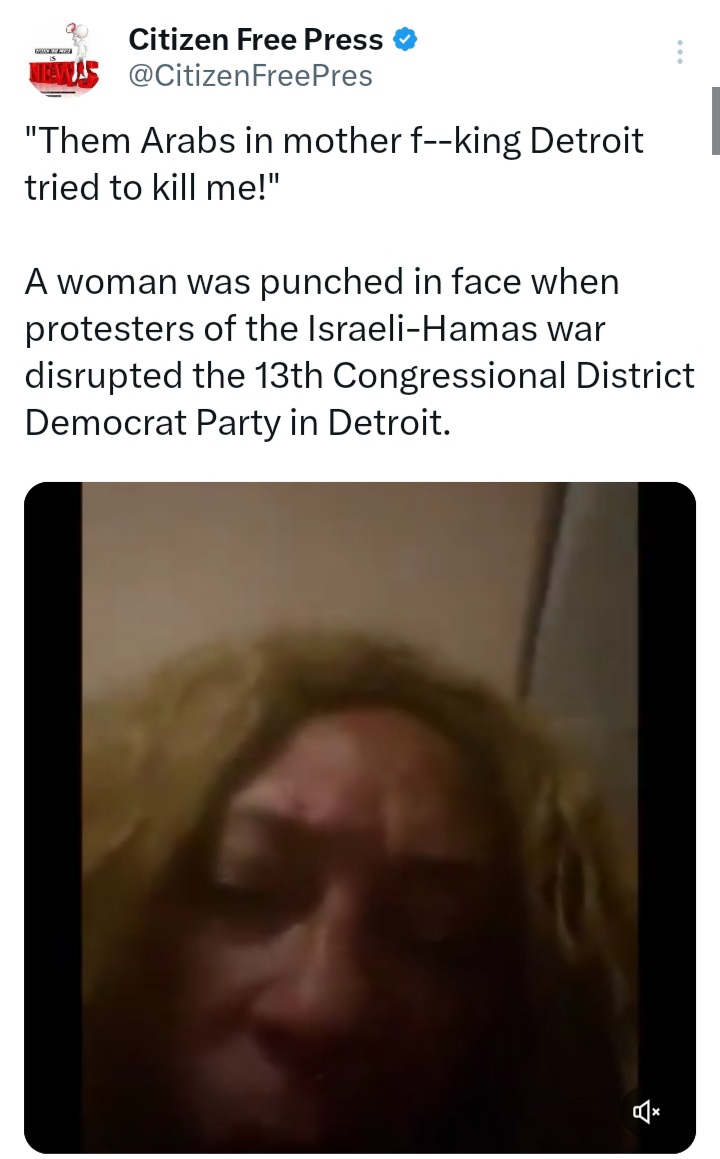Screen dimensions: 720x1159
Task: Unmute the video with the speaker icon
Action: (x=646, y=1111)
